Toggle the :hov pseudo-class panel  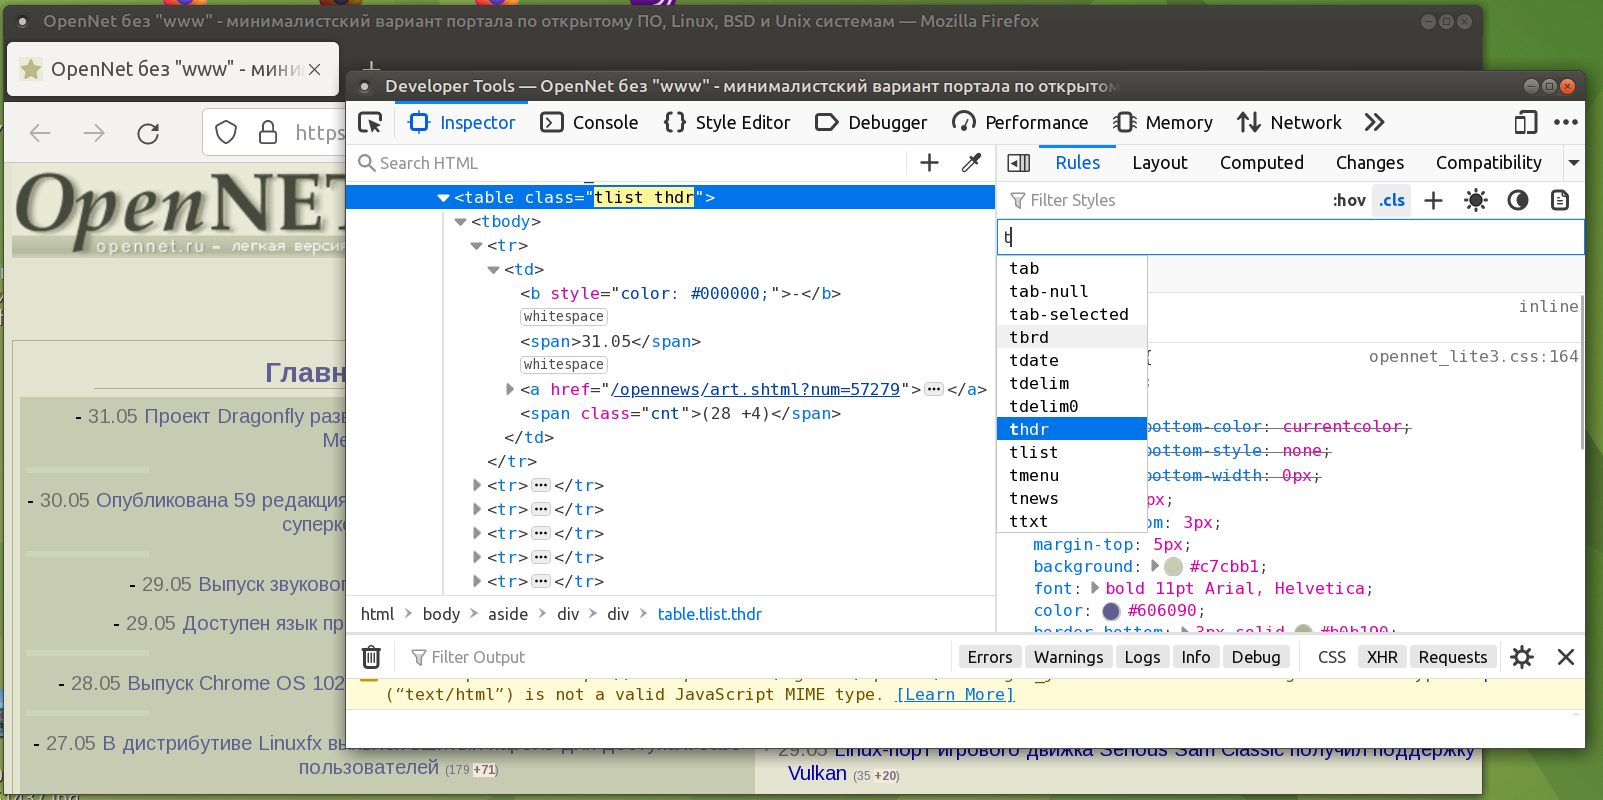(x=1349, y=200)
